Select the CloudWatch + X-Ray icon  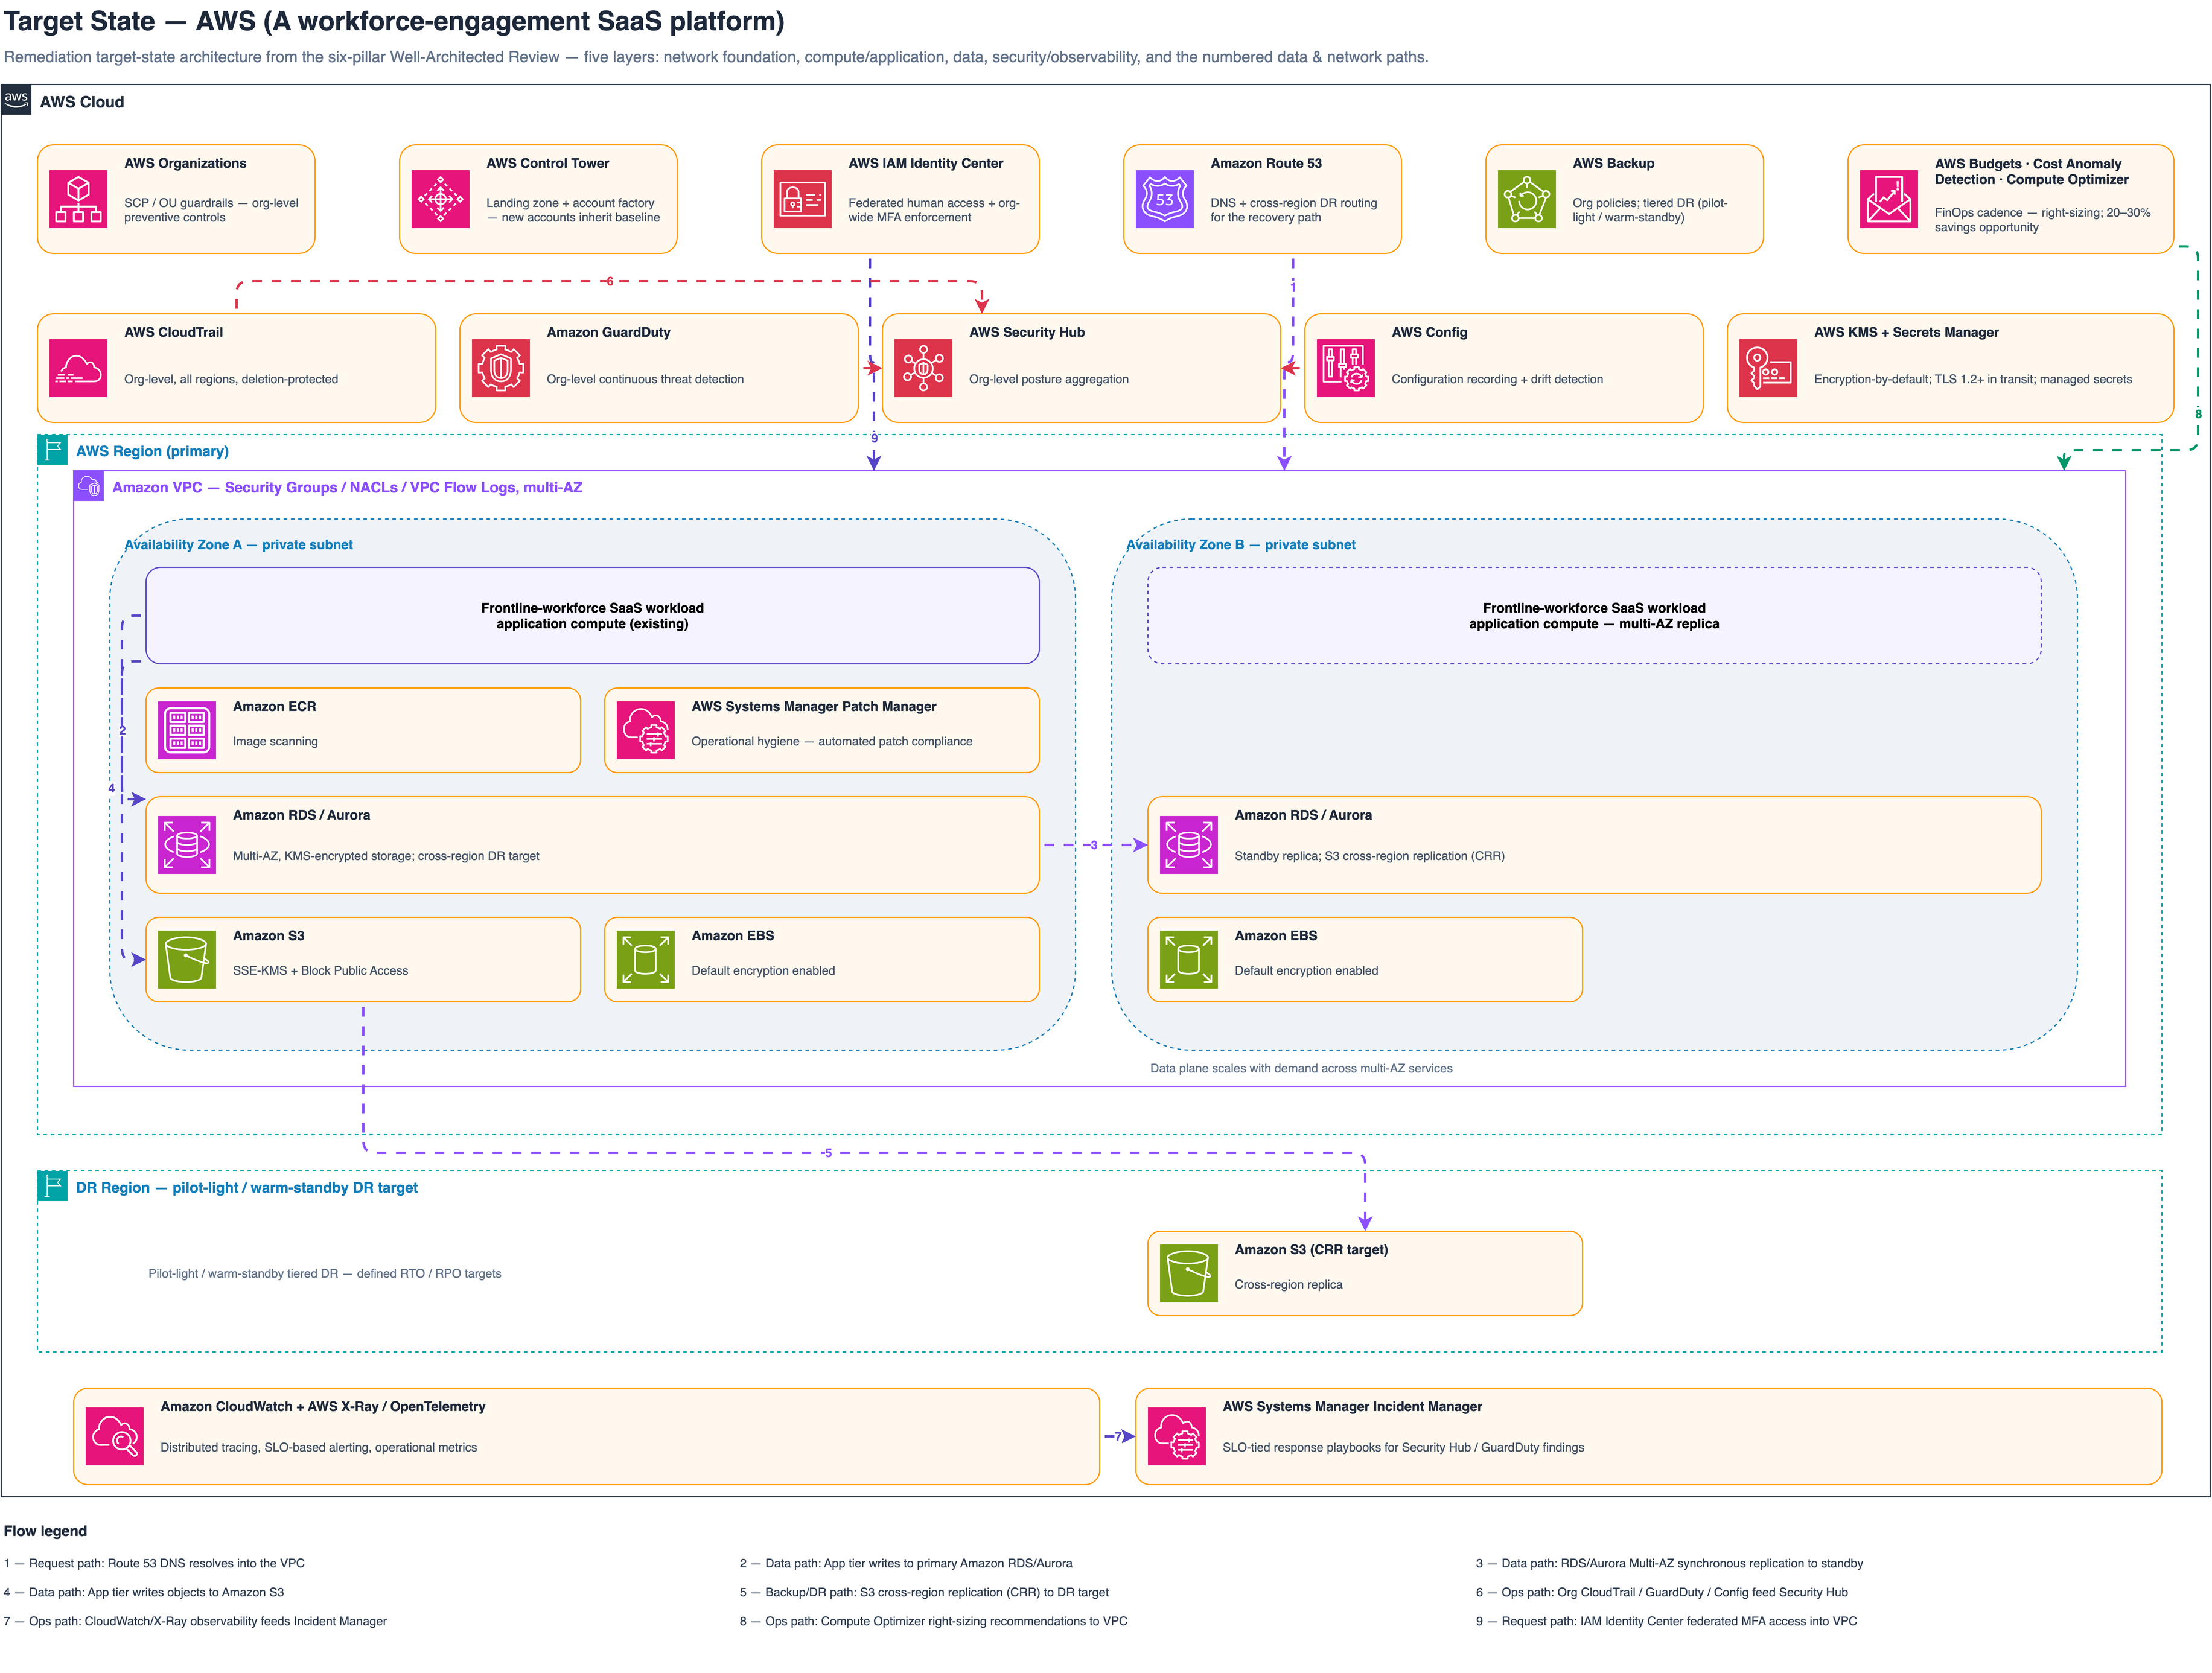point(115,1437)
